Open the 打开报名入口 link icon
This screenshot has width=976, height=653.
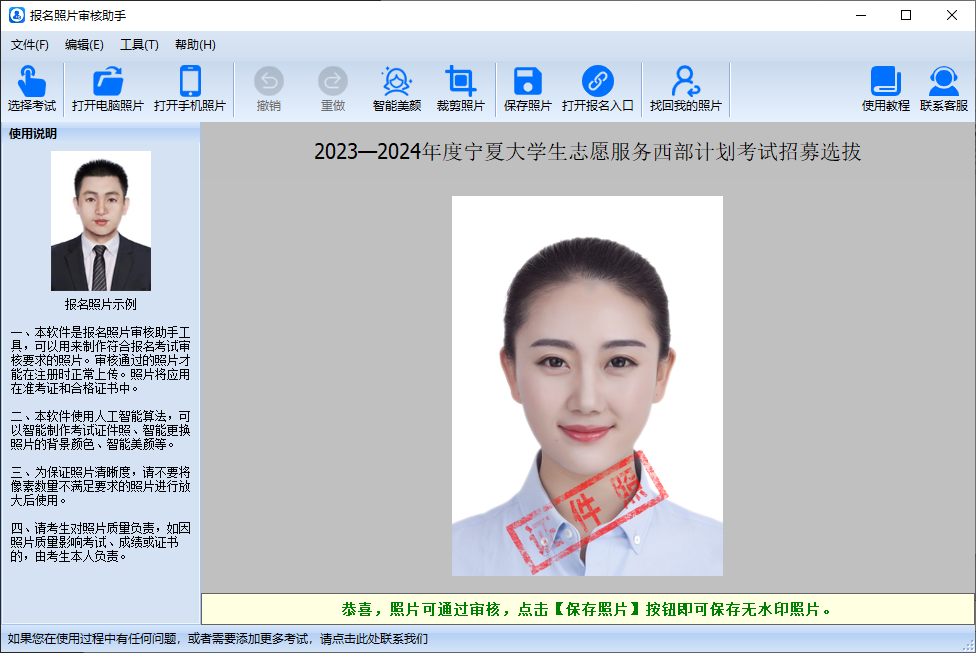[598, 82]
